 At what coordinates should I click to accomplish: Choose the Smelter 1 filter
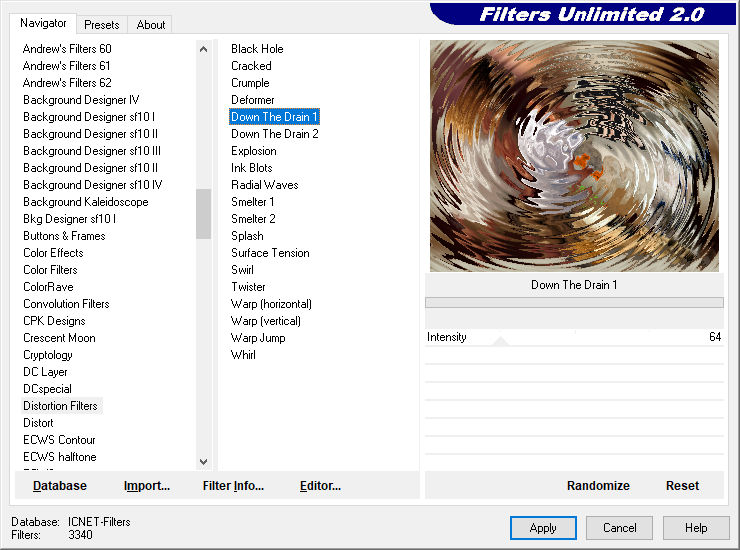click(x=252, y=202)
